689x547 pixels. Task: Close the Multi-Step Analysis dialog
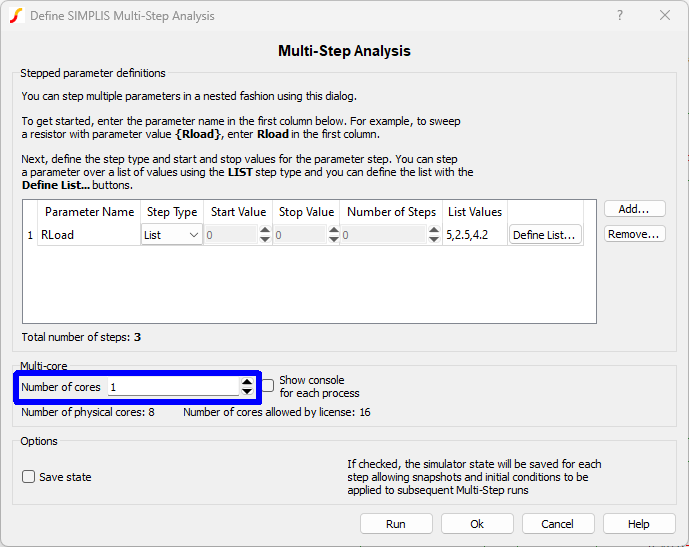(665, 16)
